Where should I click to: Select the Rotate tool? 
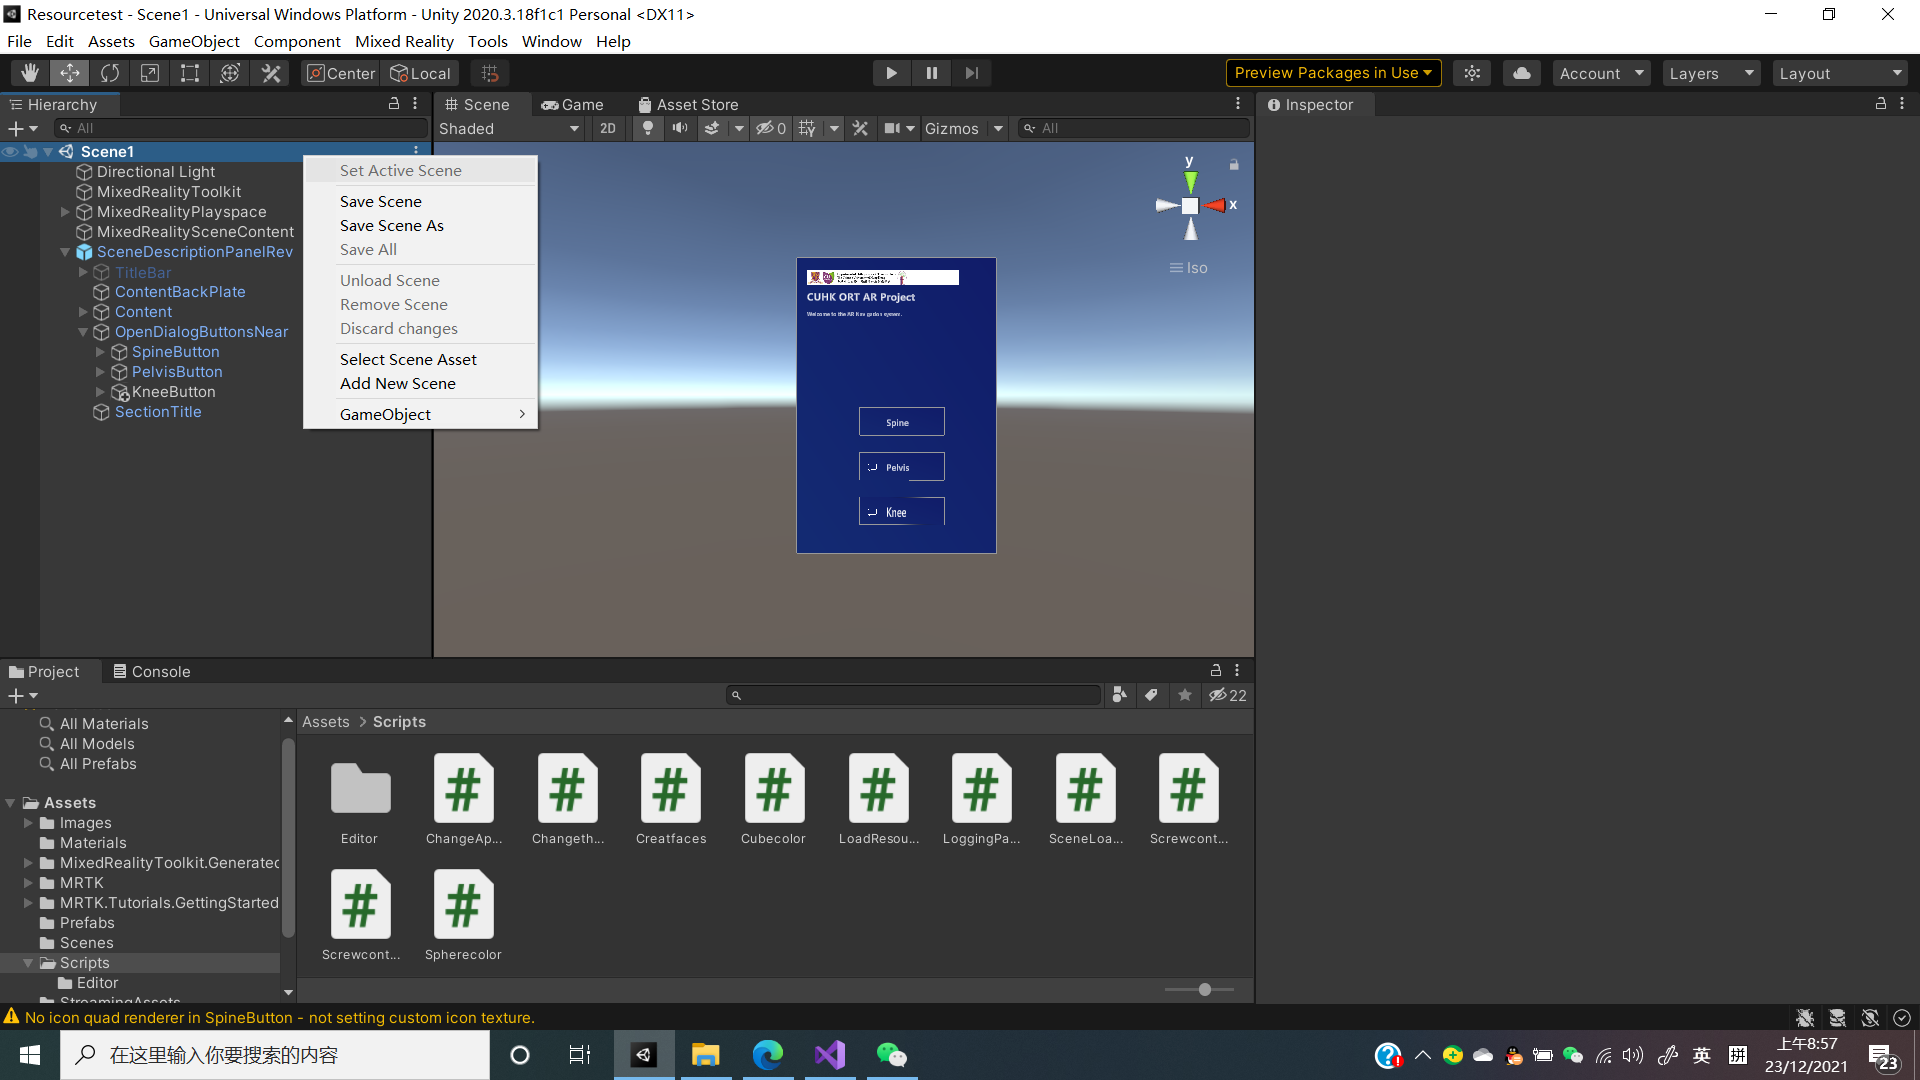(110, 73)
